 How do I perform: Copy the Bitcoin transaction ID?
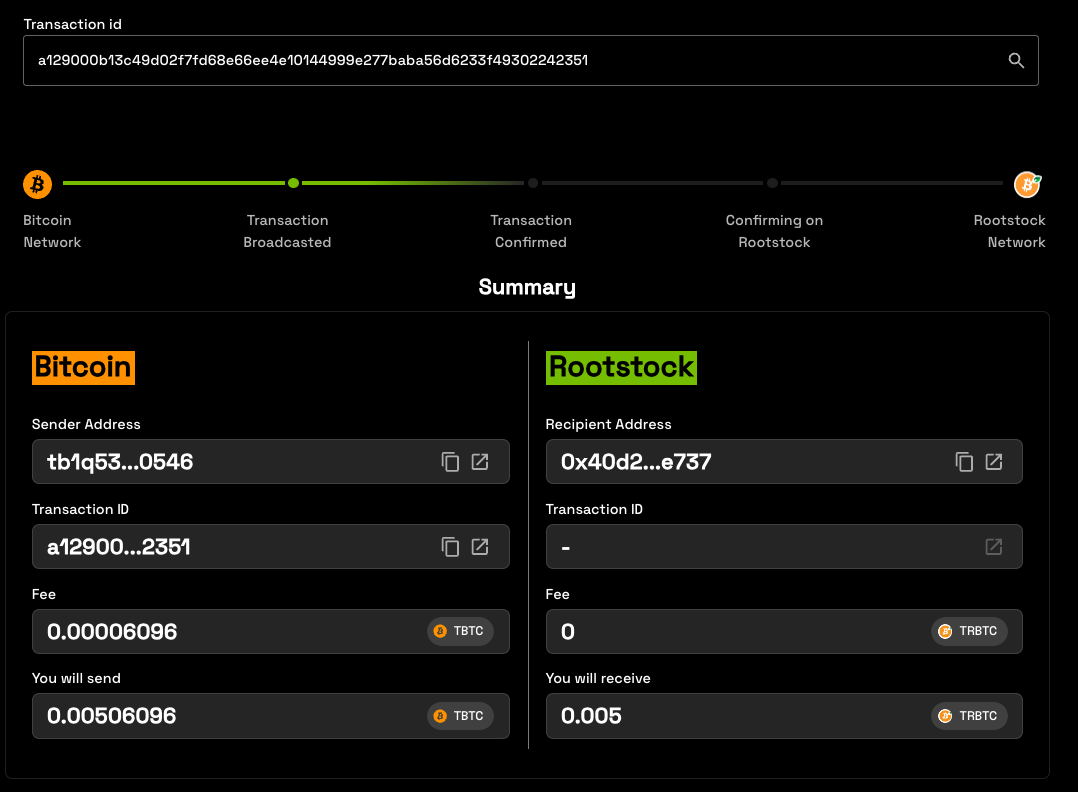450,547
